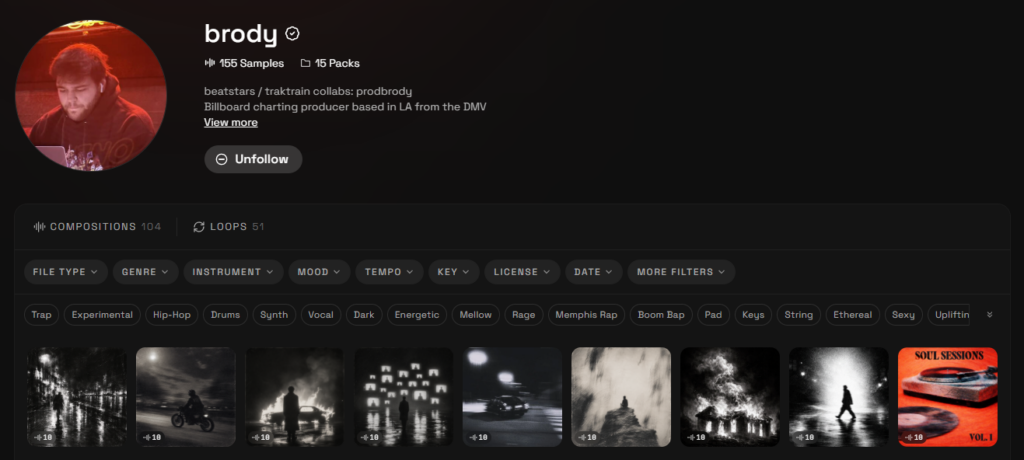1024x460 pixels.
Task: Toggle the Dark tag filter
Action: [364, 315]
